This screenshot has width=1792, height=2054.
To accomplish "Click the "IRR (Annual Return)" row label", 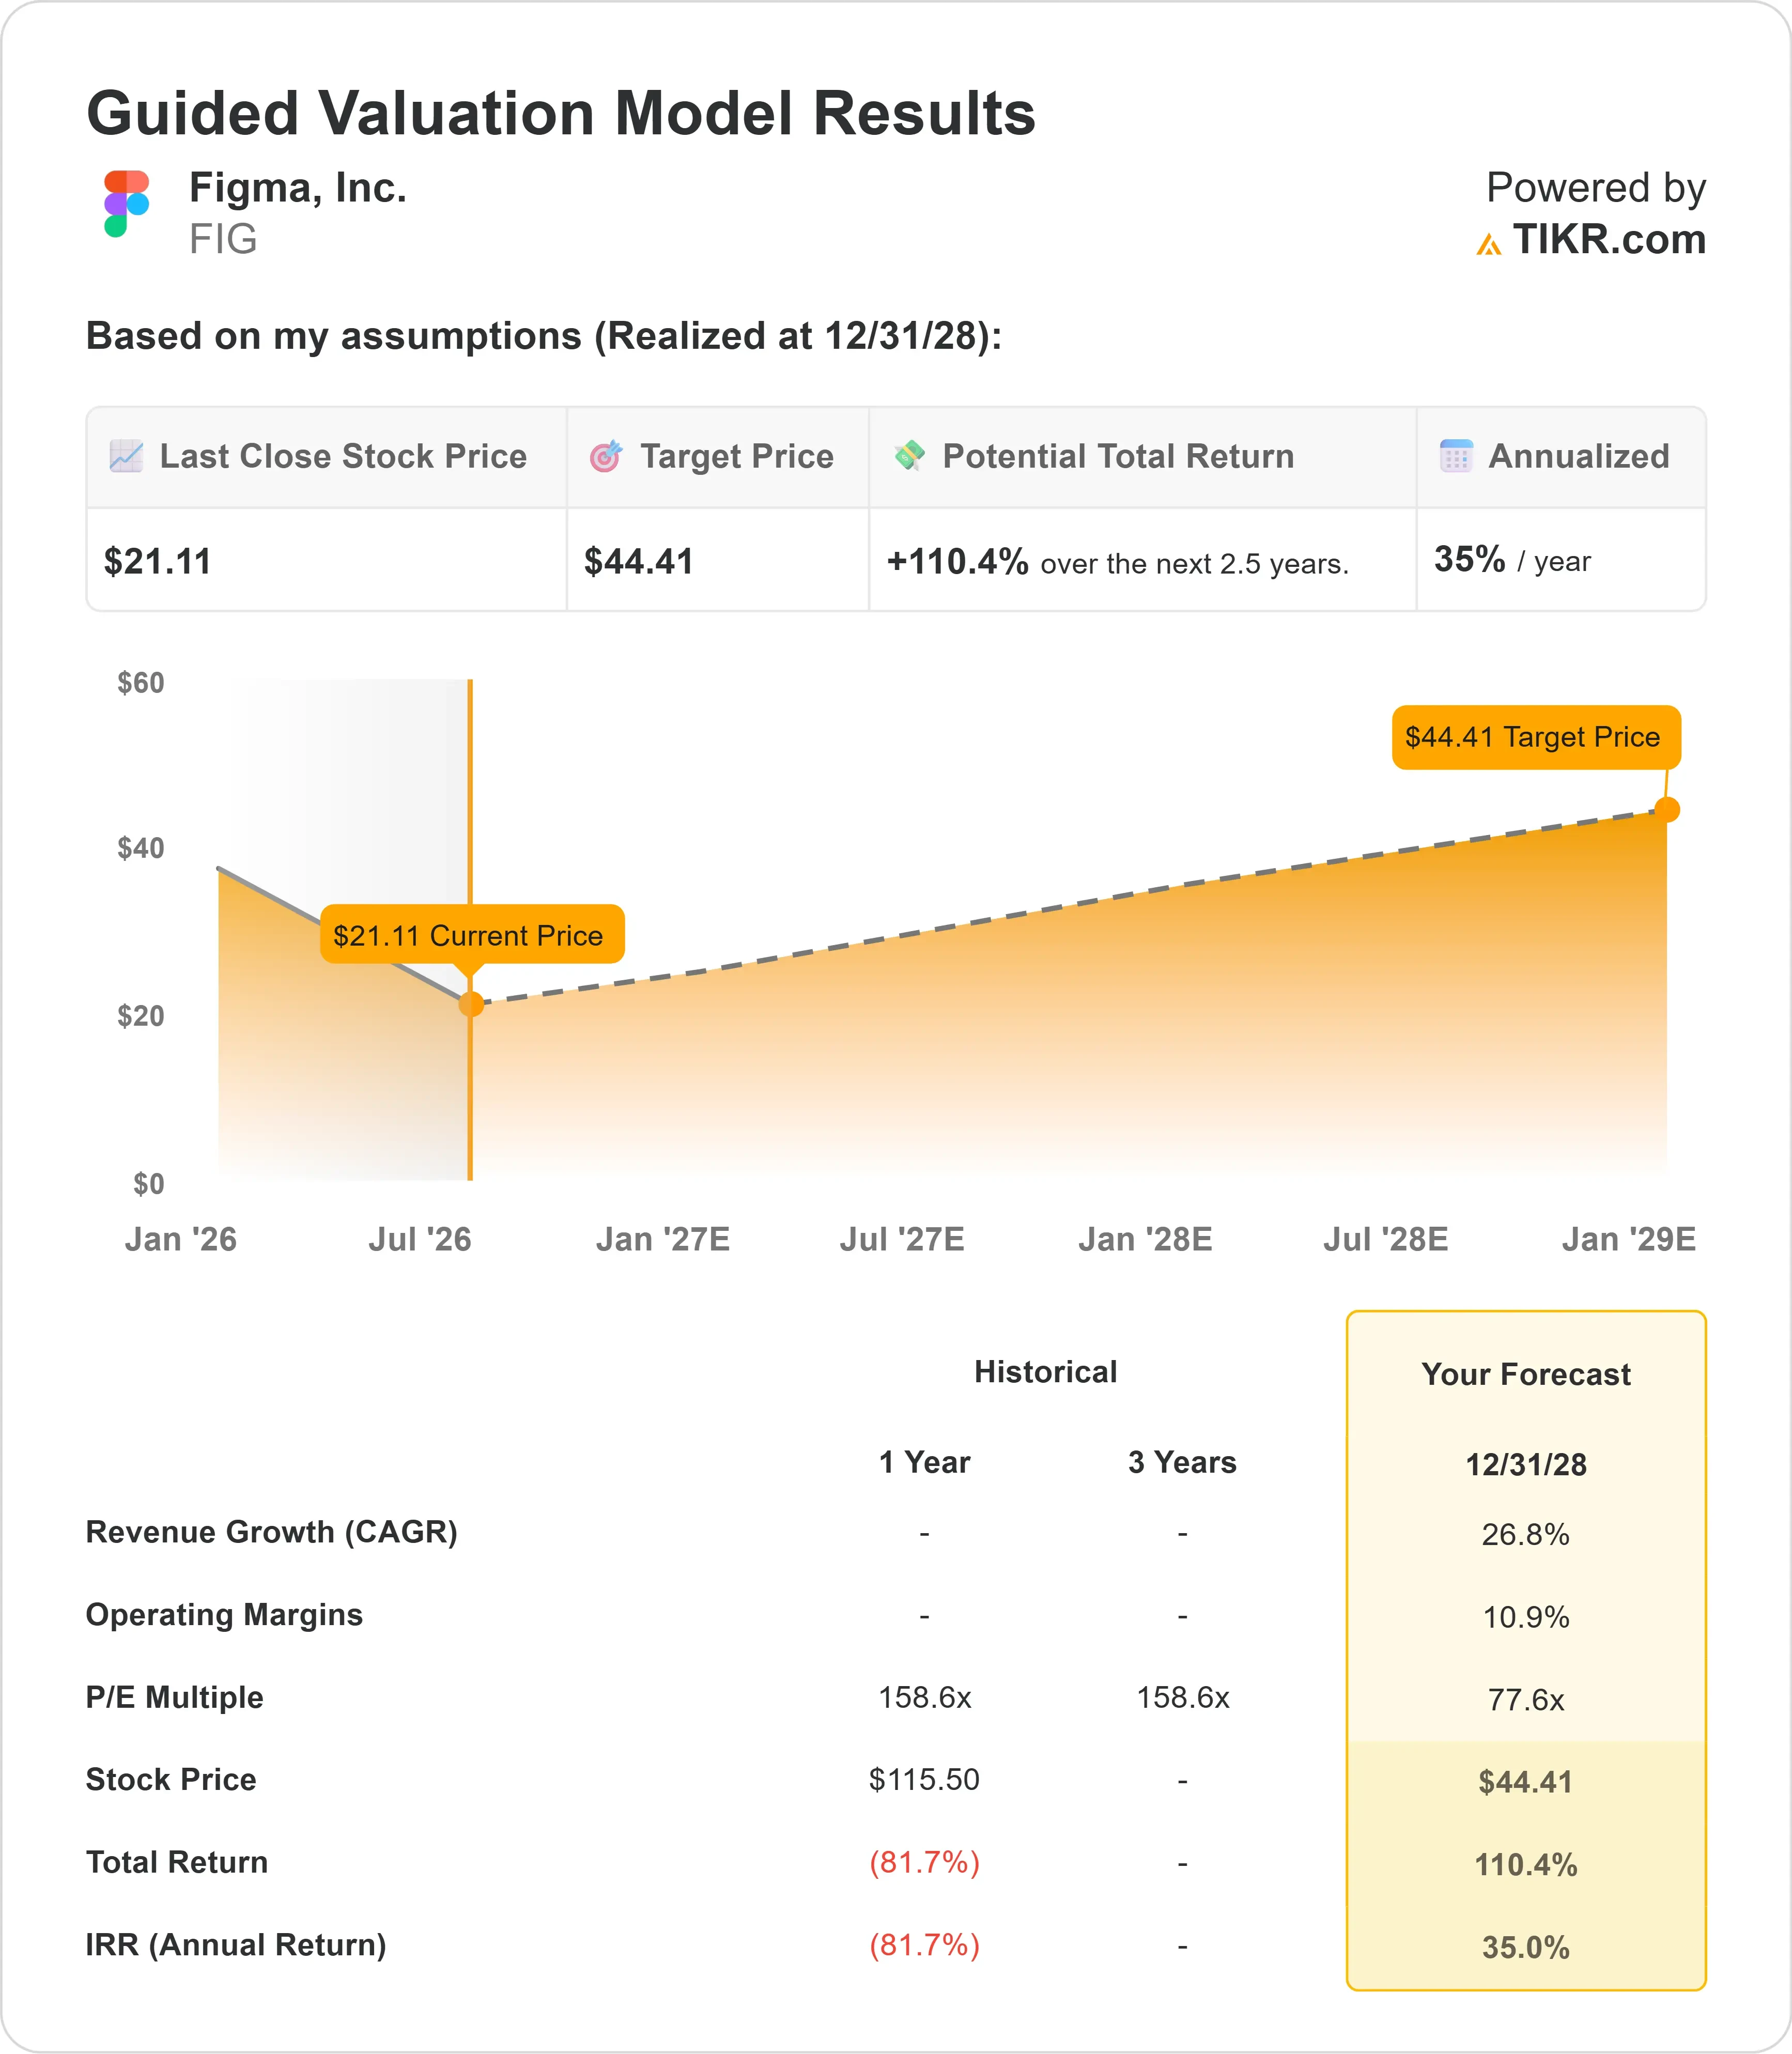I will (236, 1945).
